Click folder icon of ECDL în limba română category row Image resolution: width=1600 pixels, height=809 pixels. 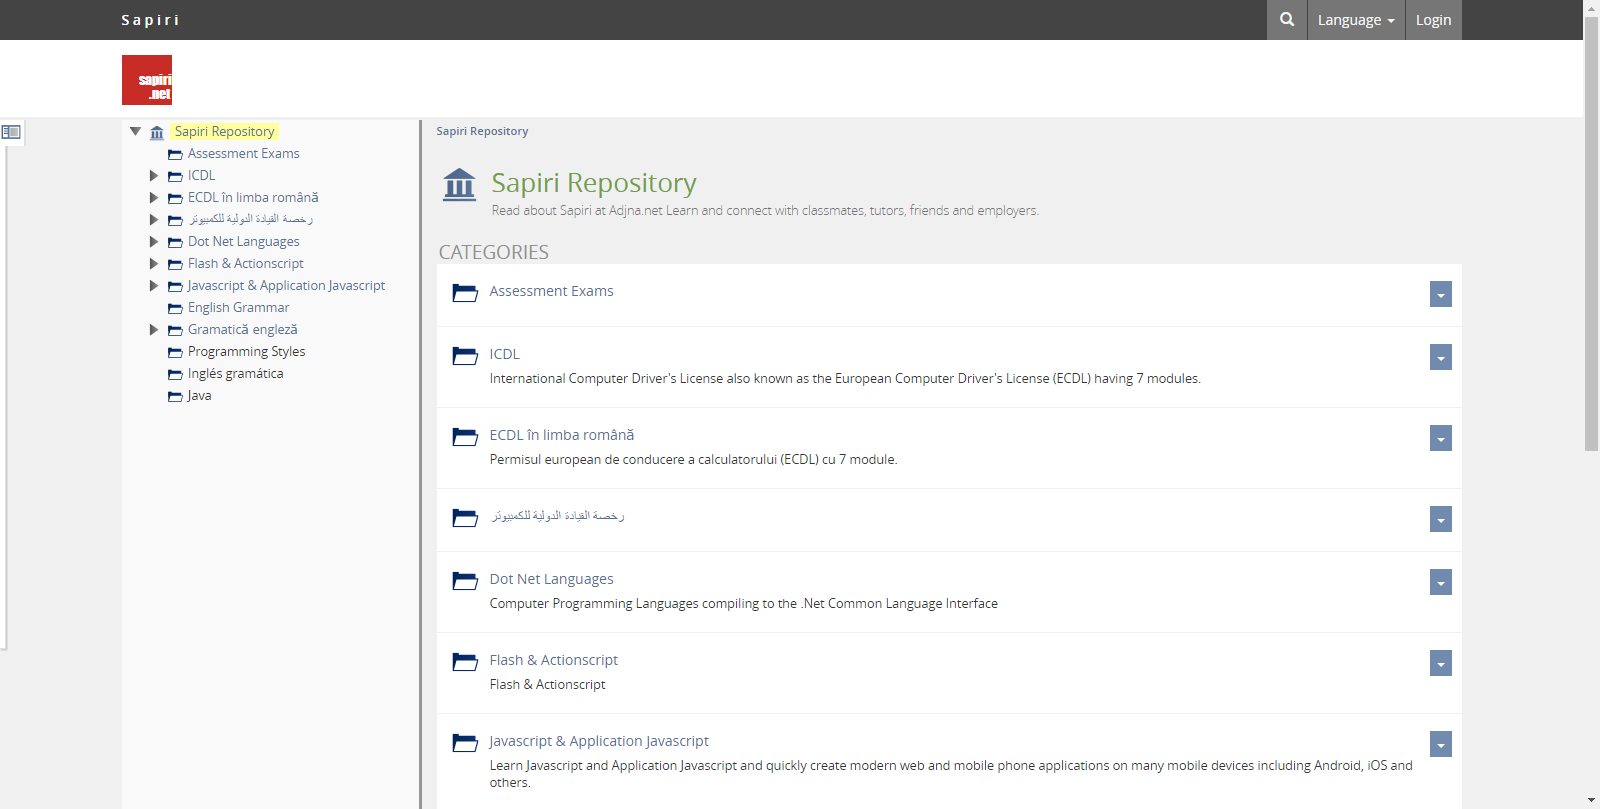tap(465, 436)
